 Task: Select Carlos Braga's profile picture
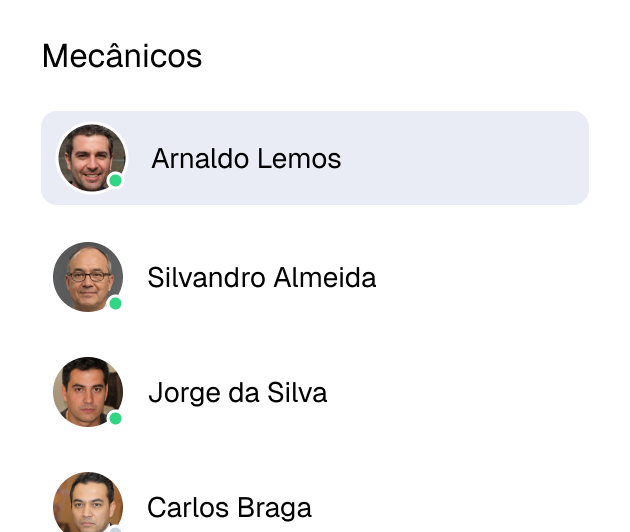coord(87,503)
